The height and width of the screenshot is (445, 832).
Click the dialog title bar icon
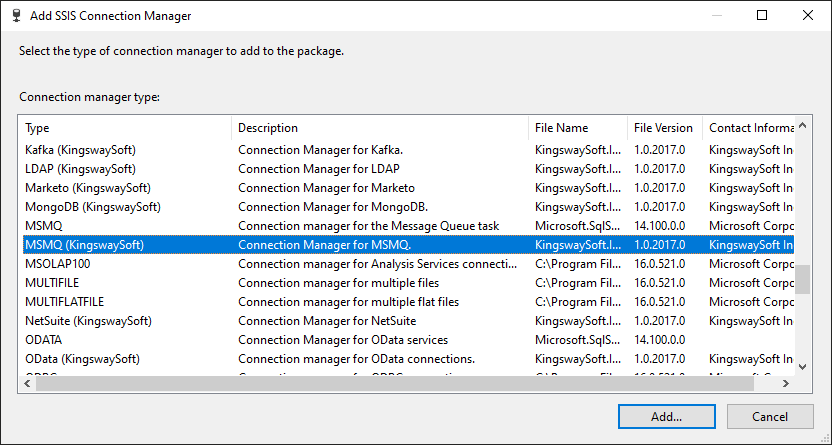(16, 16)
